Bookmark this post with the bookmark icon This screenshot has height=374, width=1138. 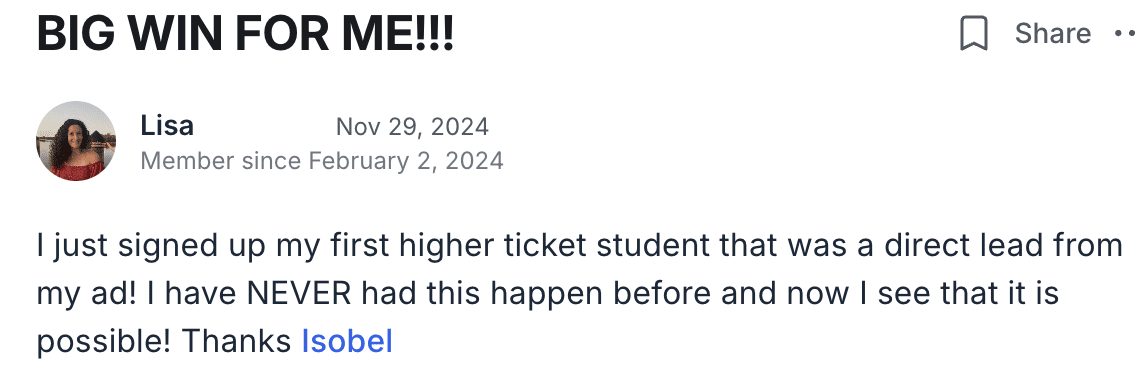(974, 33)
